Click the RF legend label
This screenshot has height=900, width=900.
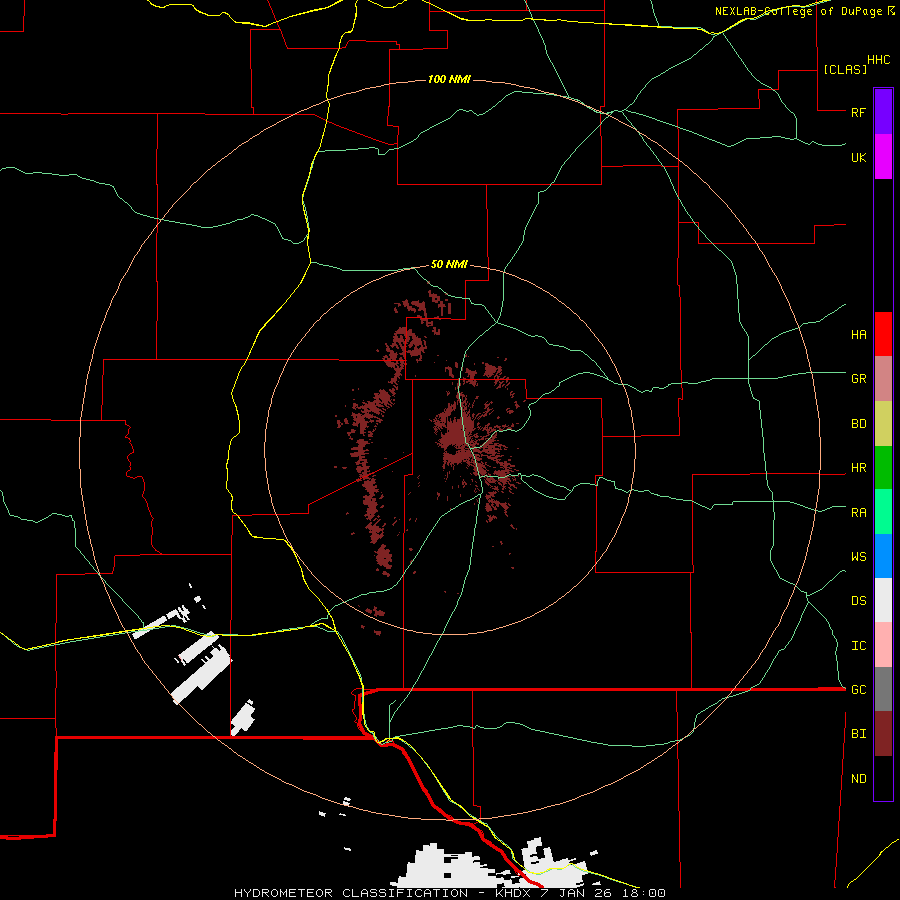858,112
